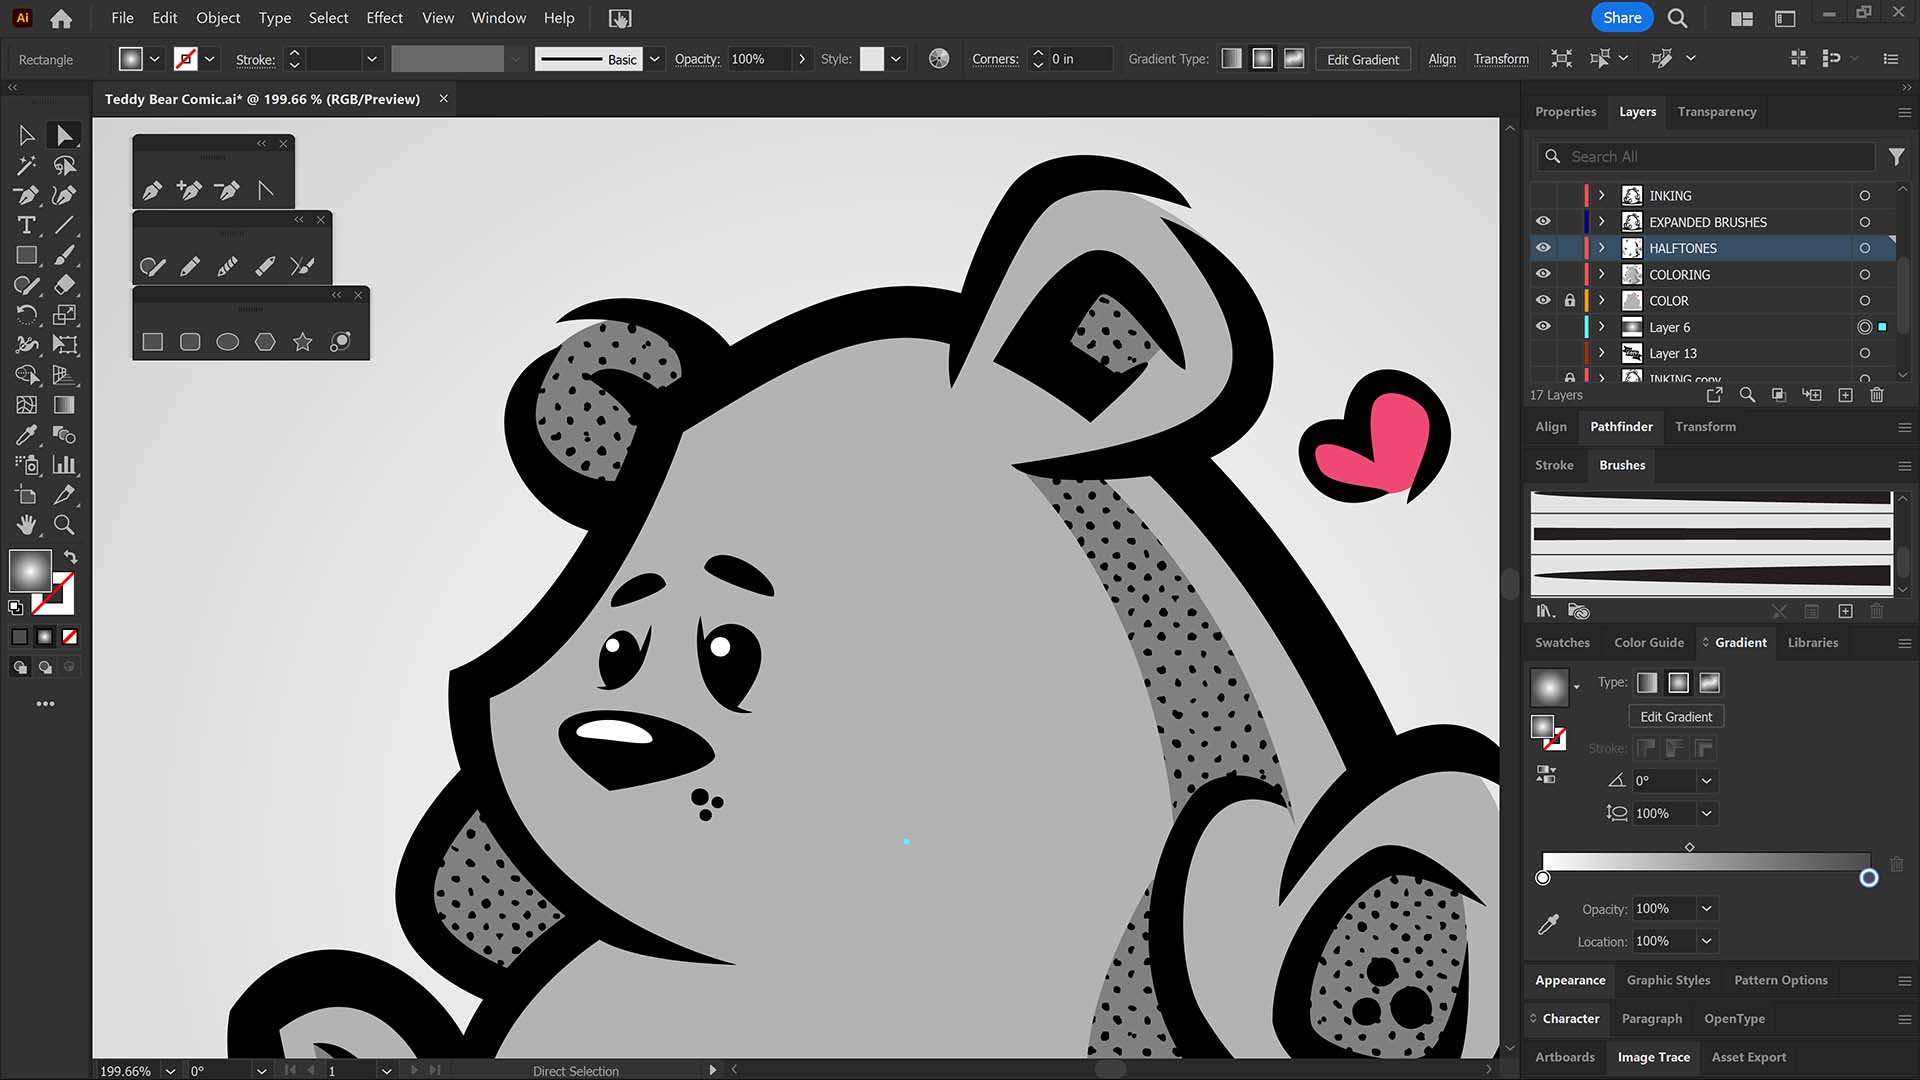Click Align in the control bar
Viewport: 1920px width, 1080px height.
pos(1441,59)
